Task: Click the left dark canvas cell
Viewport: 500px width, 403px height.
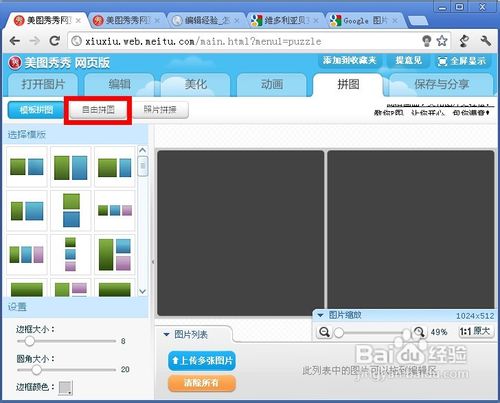Action: pyautogui.click(x=240, y=233)
